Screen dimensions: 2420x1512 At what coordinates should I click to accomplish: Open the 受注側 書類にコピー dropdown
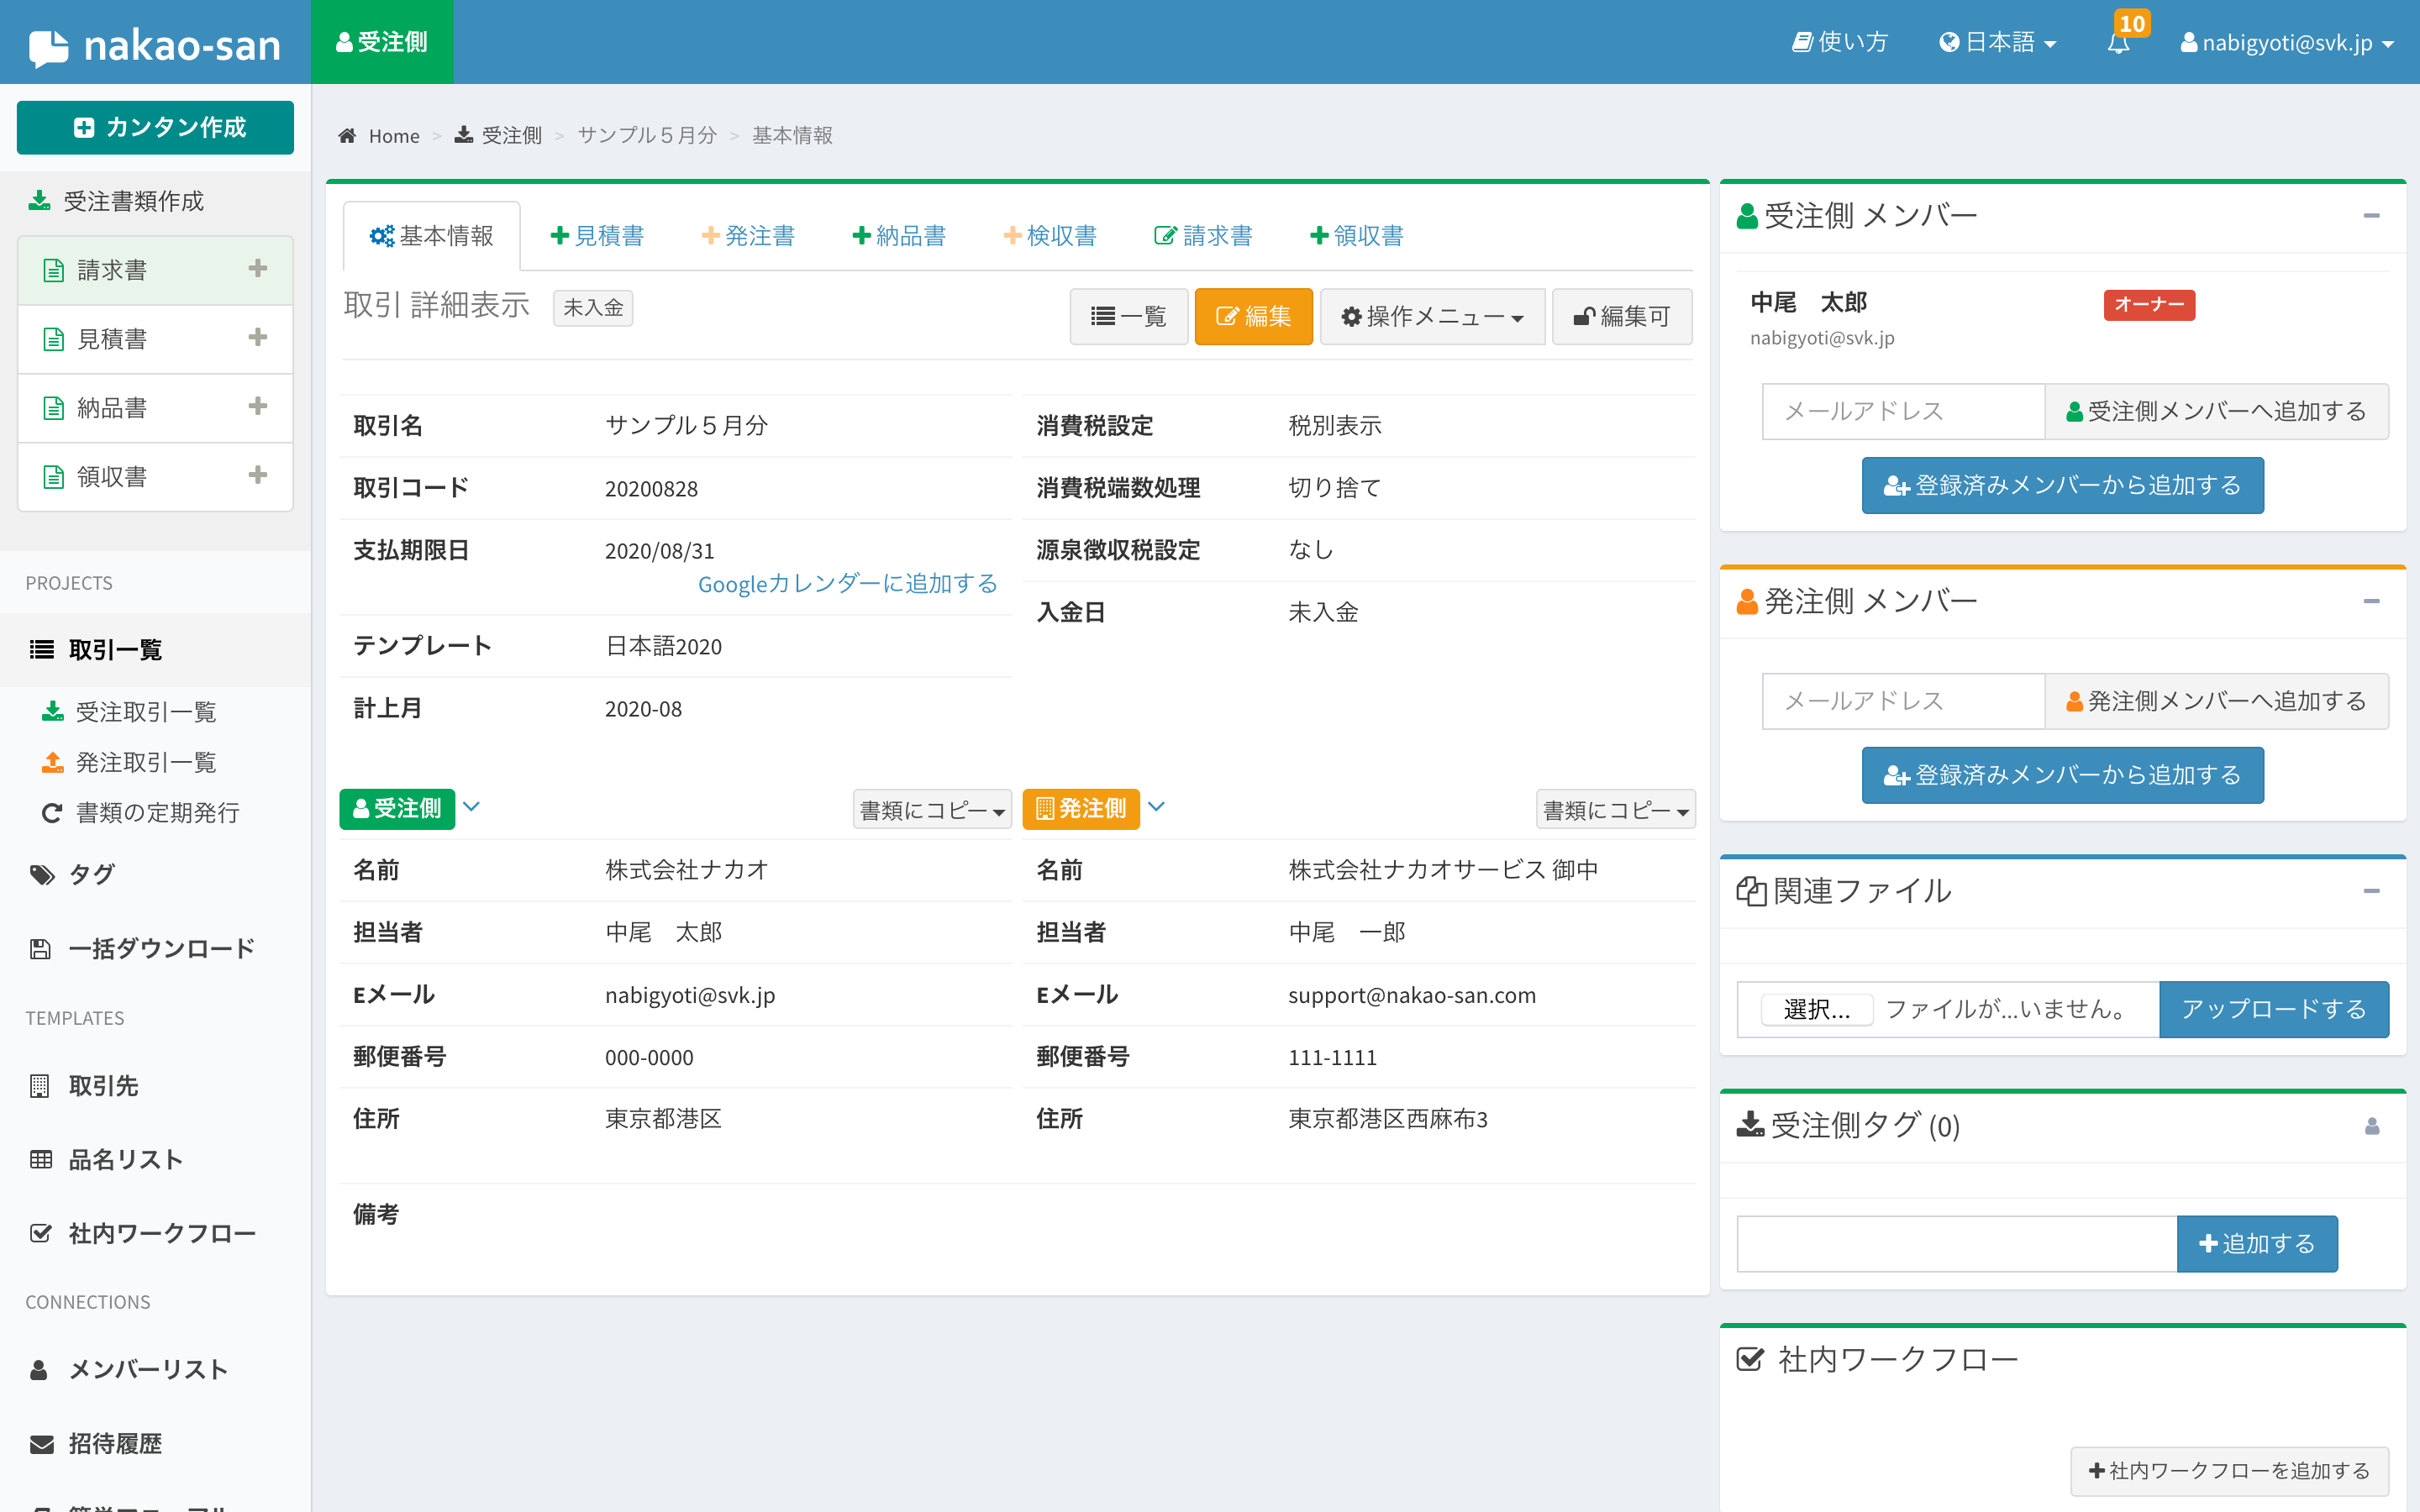point(932,809)
